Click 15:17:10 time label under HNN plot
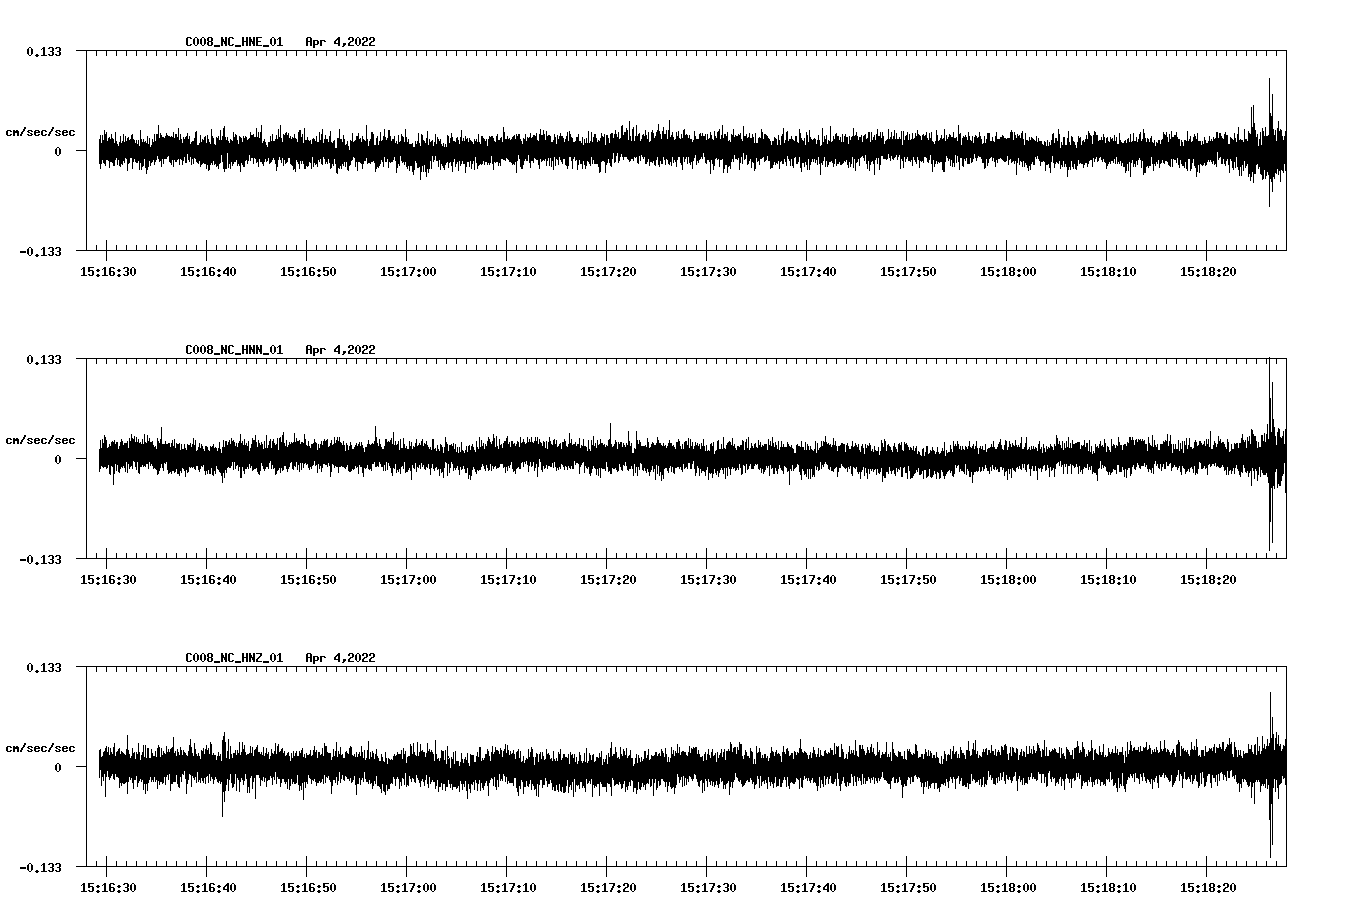 508,580
